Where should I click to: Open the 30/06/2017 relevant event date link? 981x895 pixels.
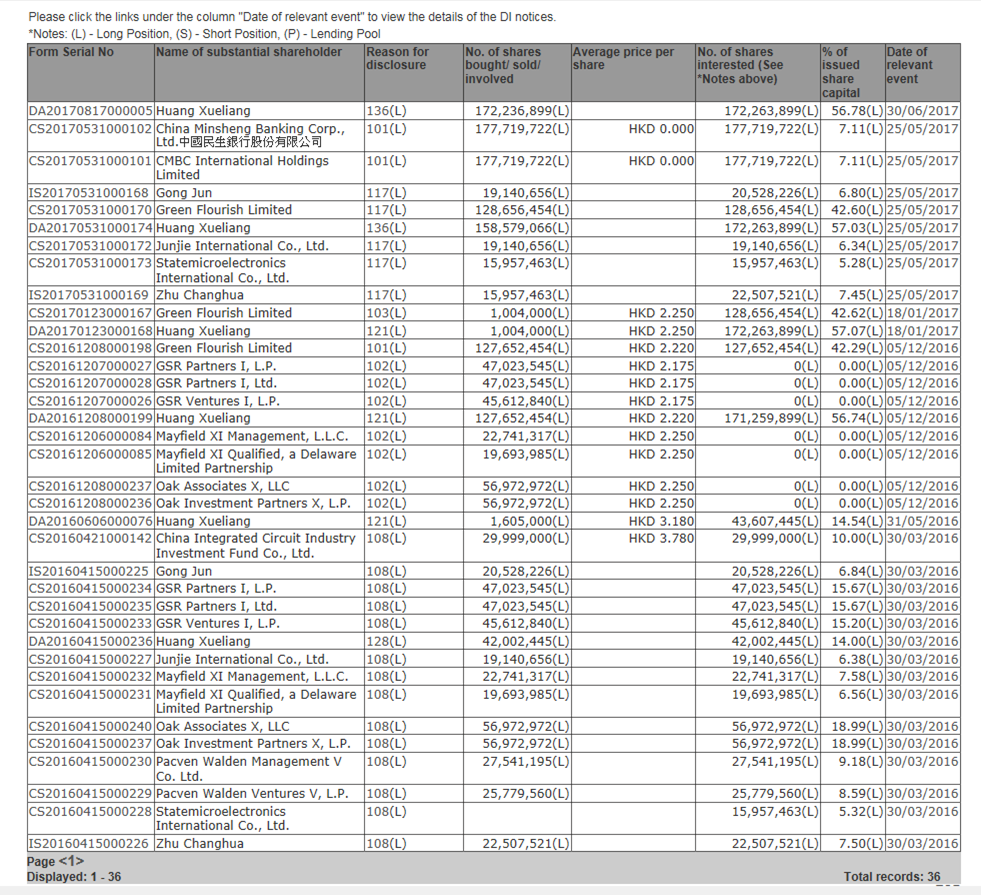[x=922, y=111]
